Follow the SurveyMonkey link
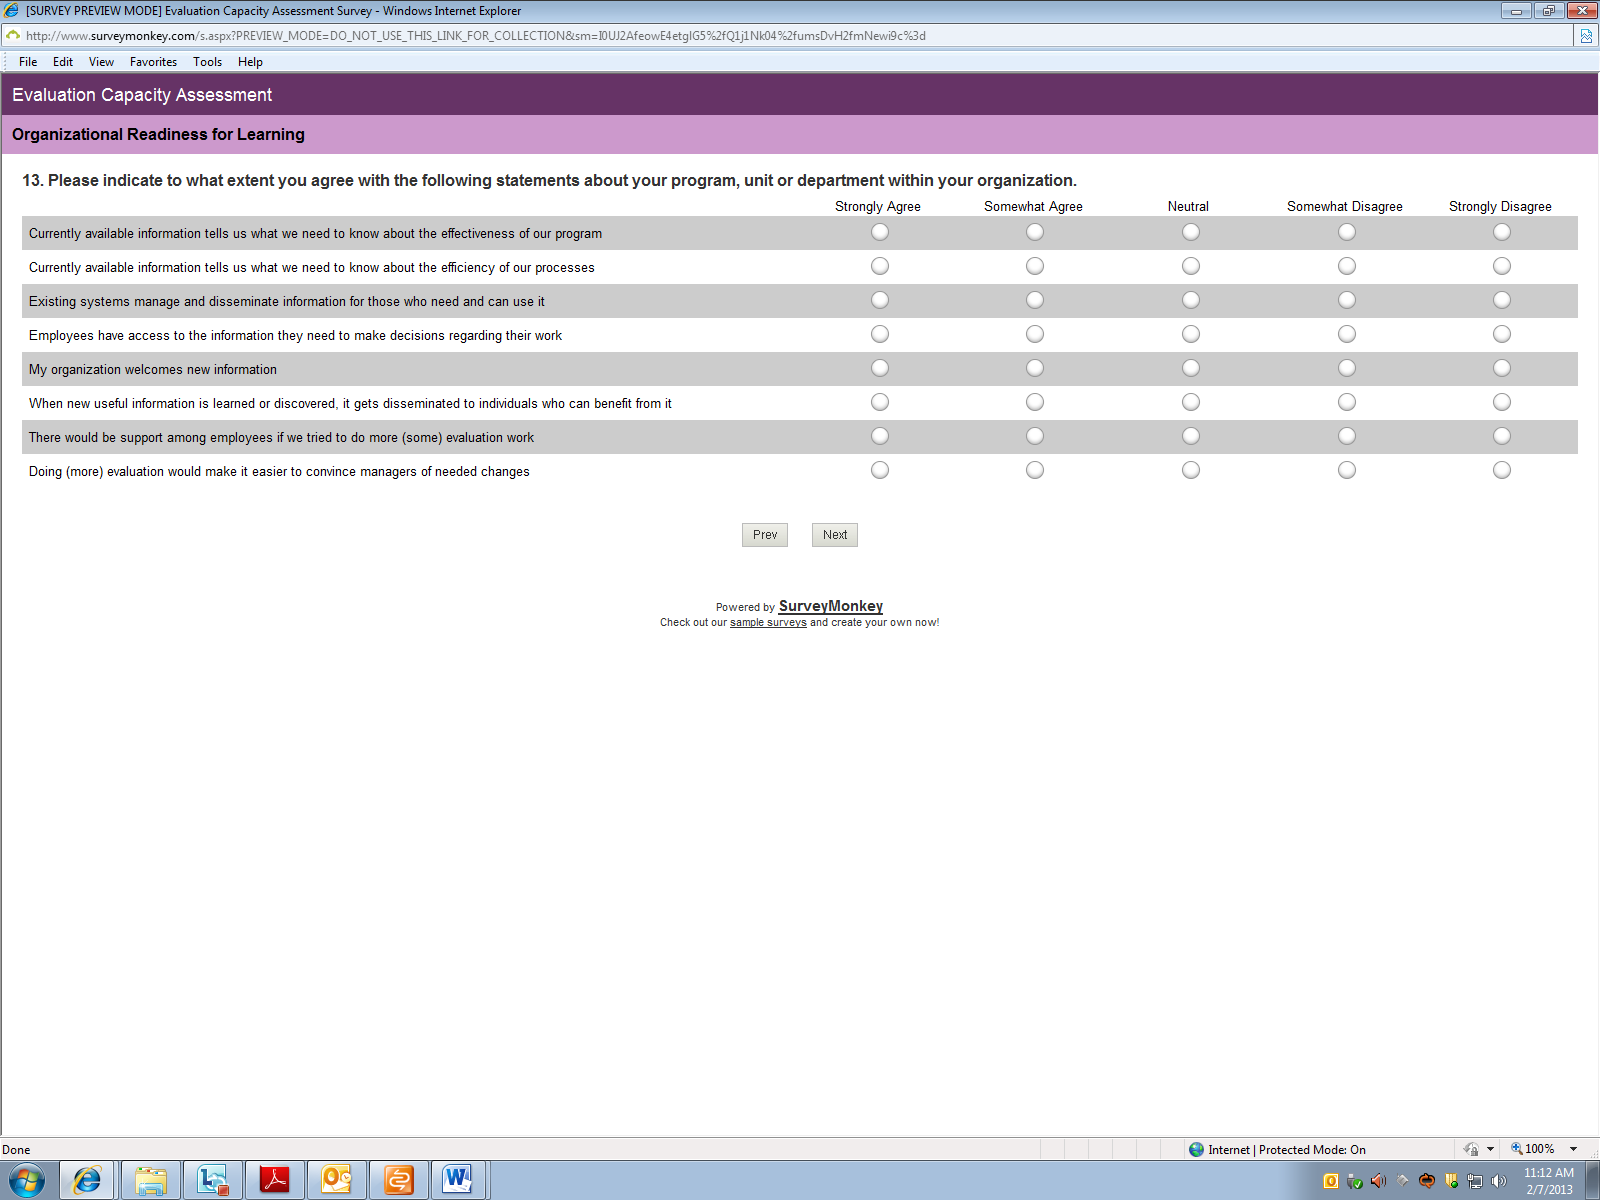Screen dimensions: 1600x1200 (x=831, y=606)
